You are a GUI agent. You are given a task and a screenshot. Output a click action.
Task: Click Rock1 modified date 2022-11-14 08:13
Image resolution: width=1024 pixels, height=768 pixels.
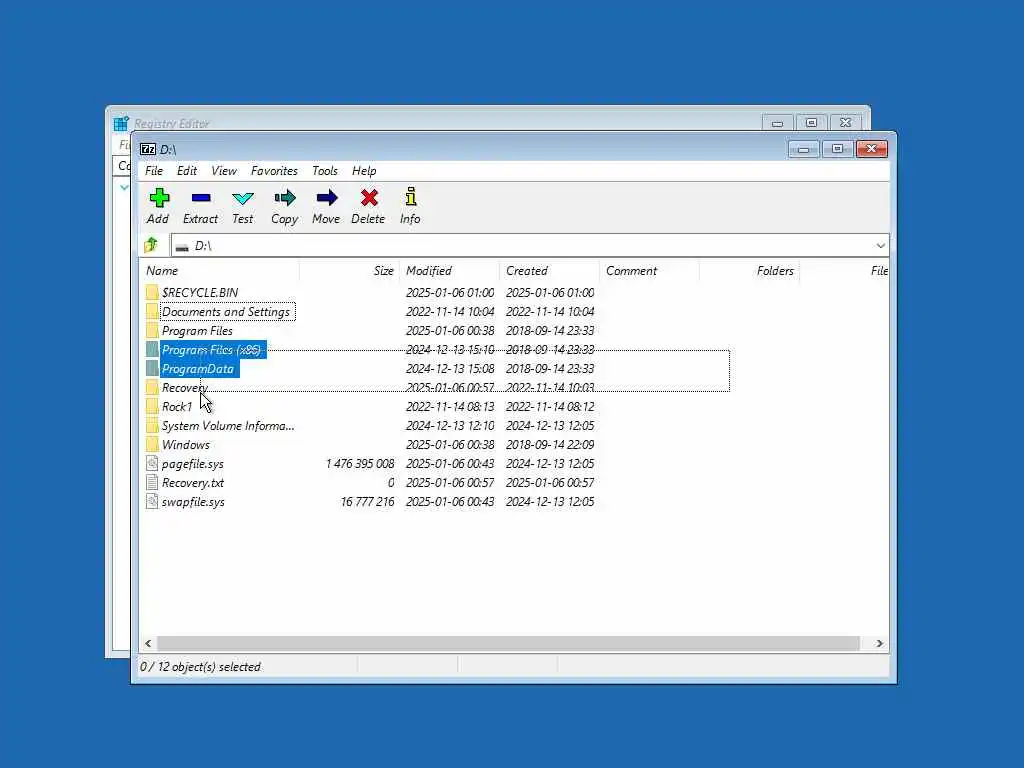(450, 406)
